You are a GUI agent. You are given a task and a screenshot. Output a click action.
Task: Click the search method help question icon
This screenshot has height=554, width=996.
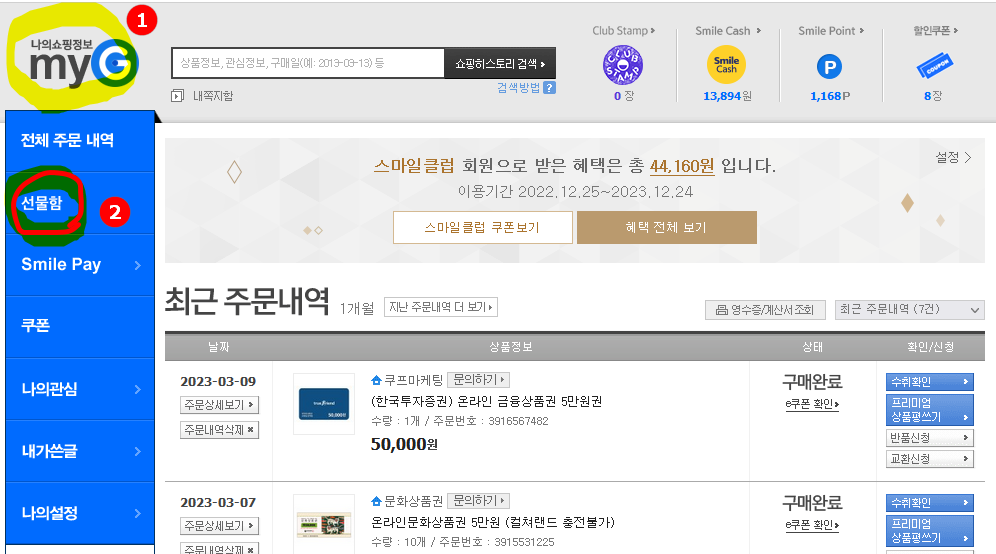point(549,88)
